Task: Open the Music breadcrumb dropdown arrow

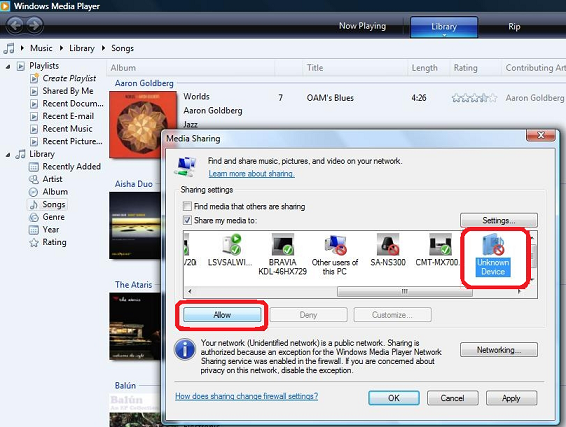Action: (x=62, y=48)
